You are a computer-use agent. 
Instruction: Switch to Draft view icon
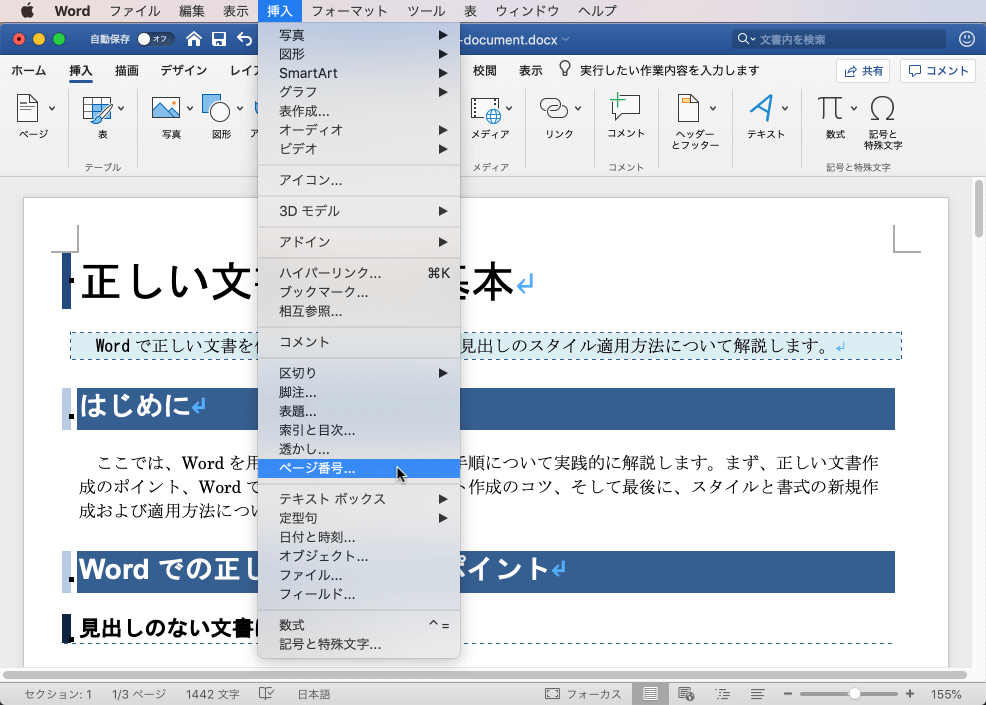click(x=758, y=694)
